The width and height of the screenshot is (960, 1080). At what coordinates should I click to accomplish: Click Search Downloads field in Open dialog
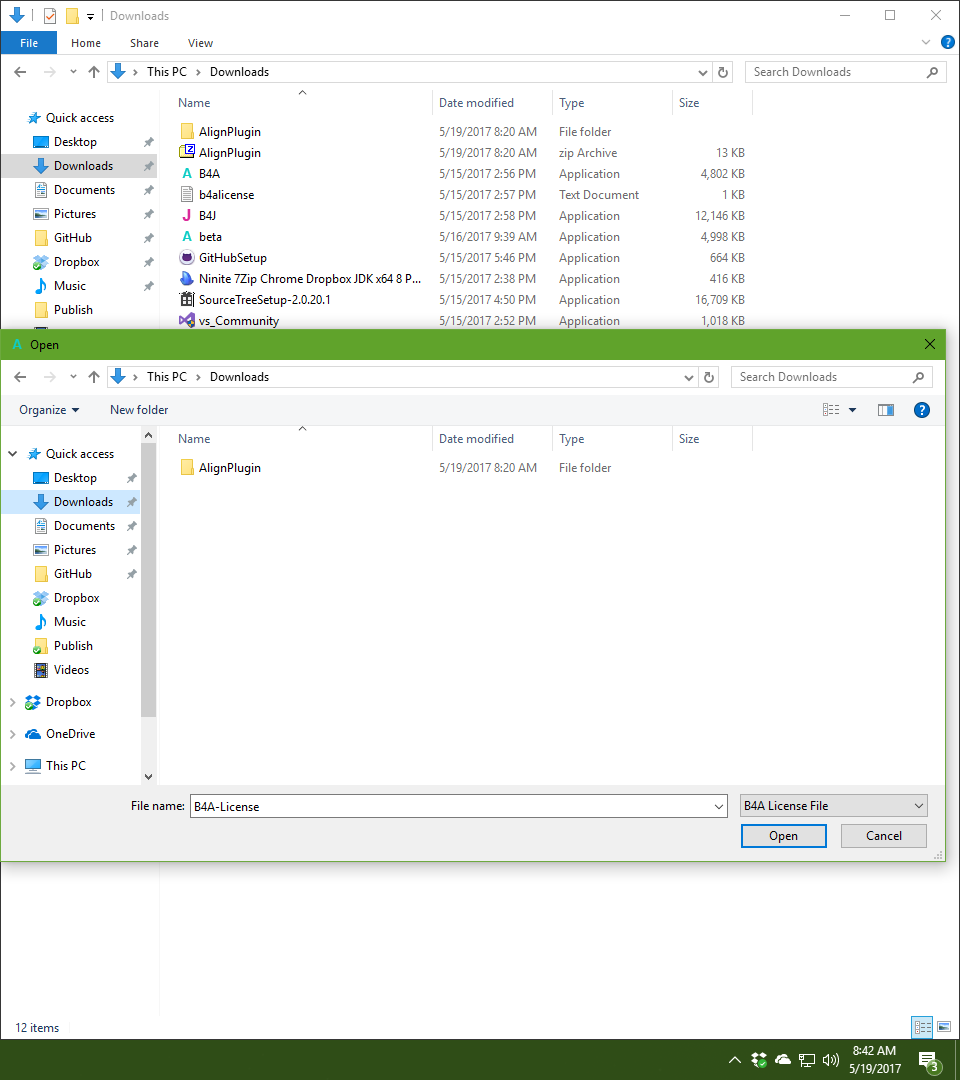tap(832, 377)
